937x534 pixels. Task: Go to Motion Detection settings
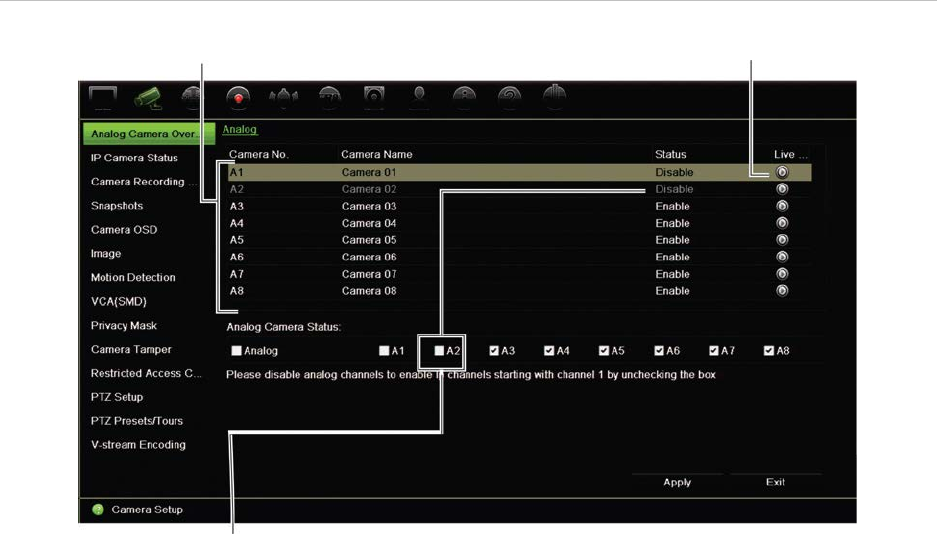pyautogui.click(x=133, y=277)
